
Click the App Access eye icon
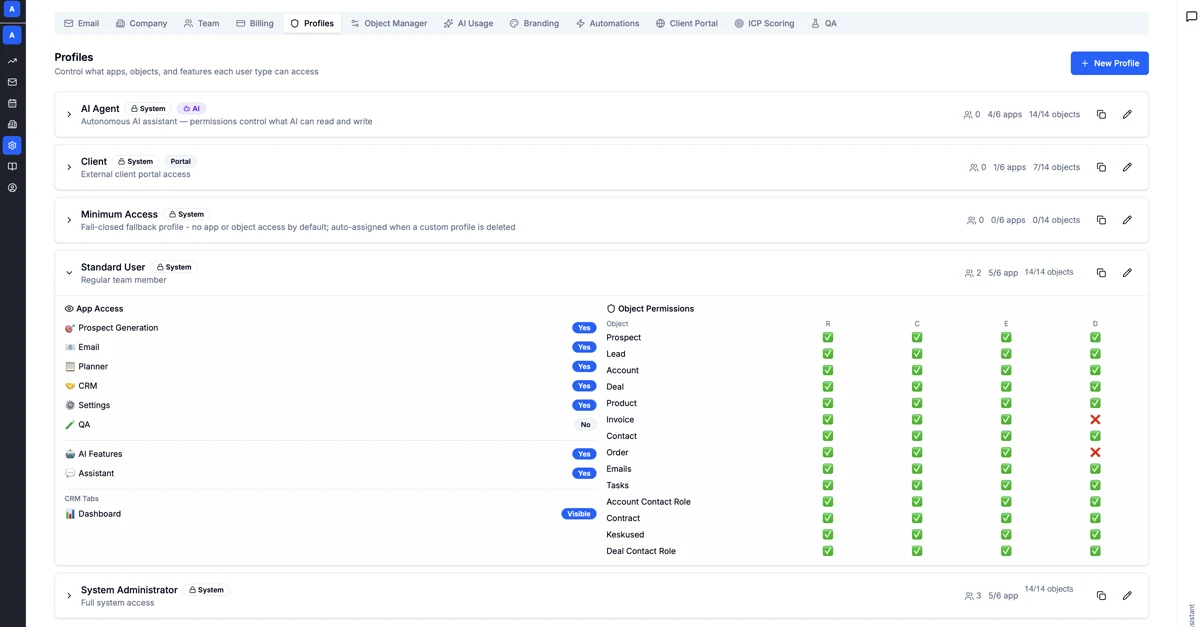coord(69,309)
